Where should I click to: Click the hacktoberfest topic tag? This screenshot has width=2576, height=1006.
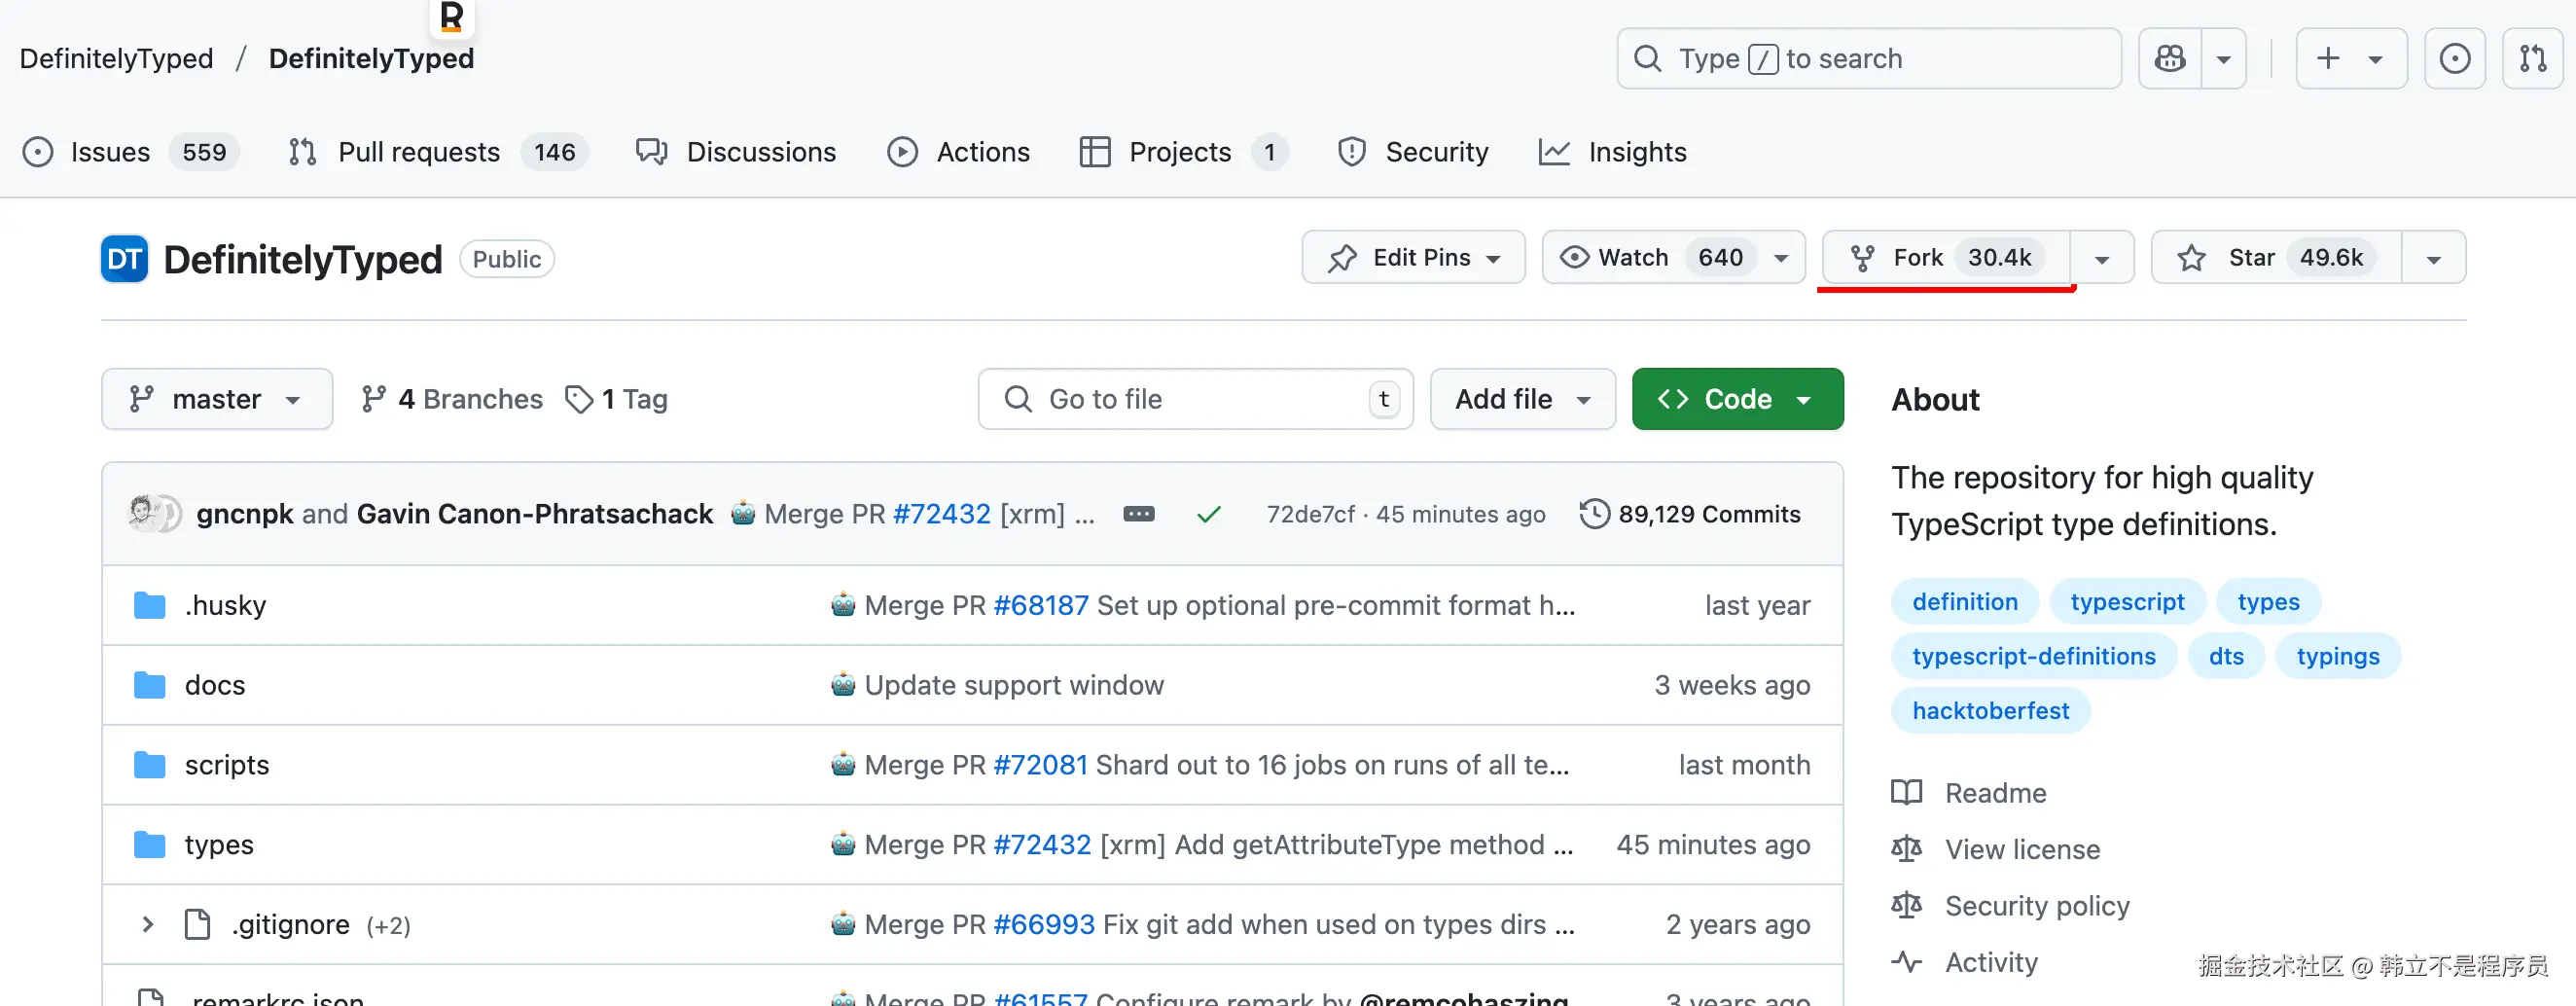(1991, 711)
